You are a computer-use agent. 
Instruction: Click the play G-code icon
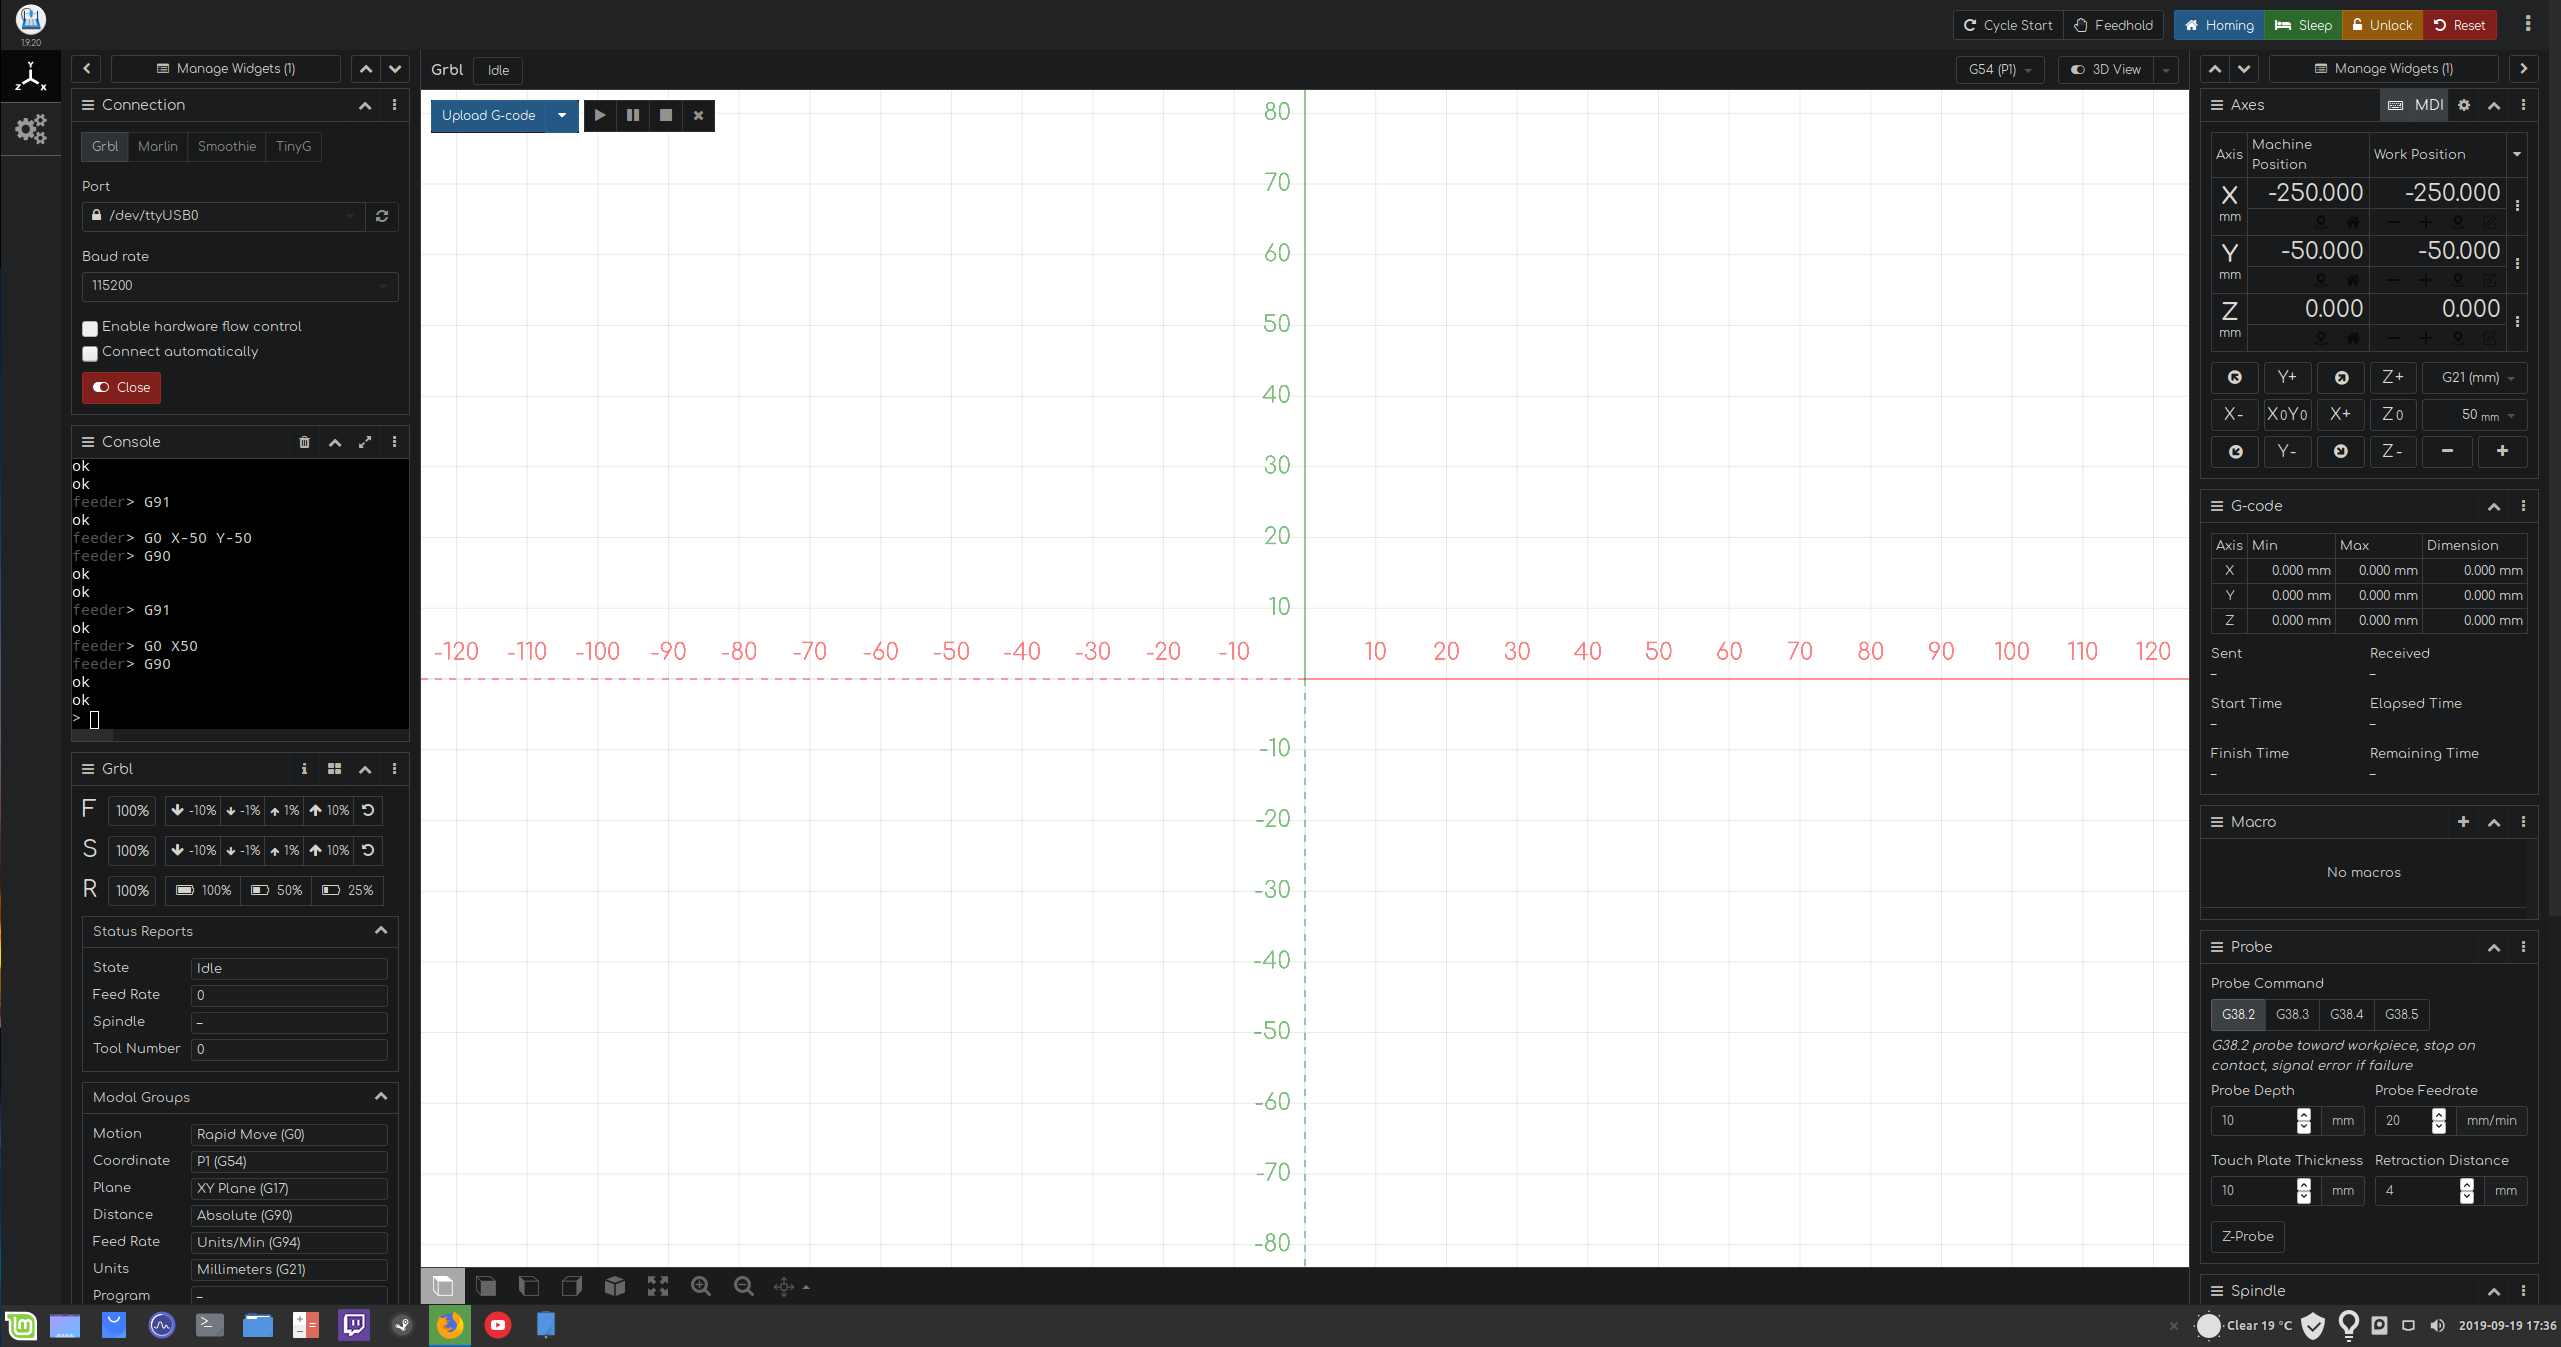[600, 115]
